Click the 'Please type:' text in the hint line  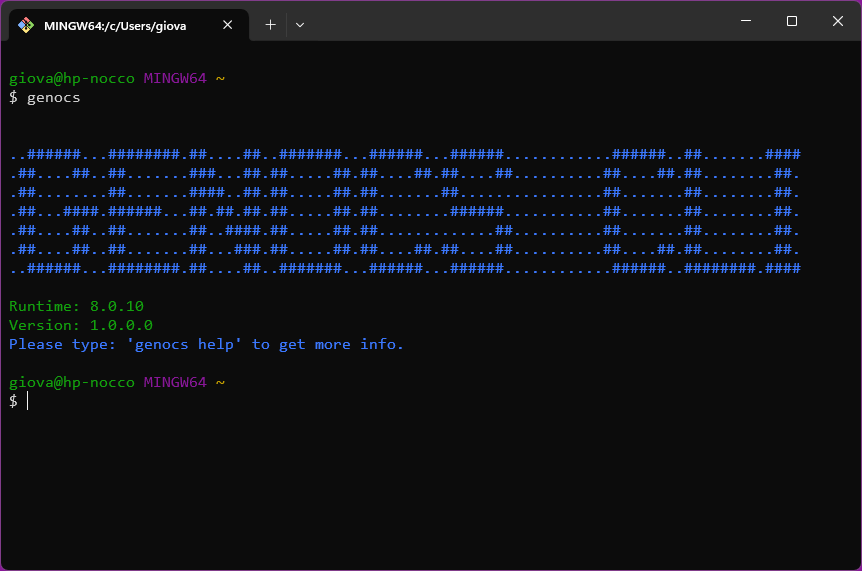(x=62, y=344)
